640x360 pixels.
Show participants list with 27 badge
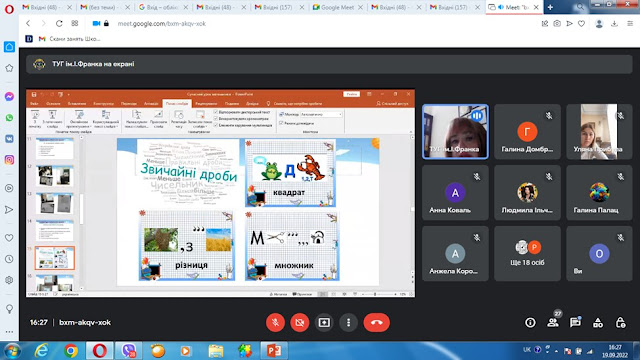[553, 322]
